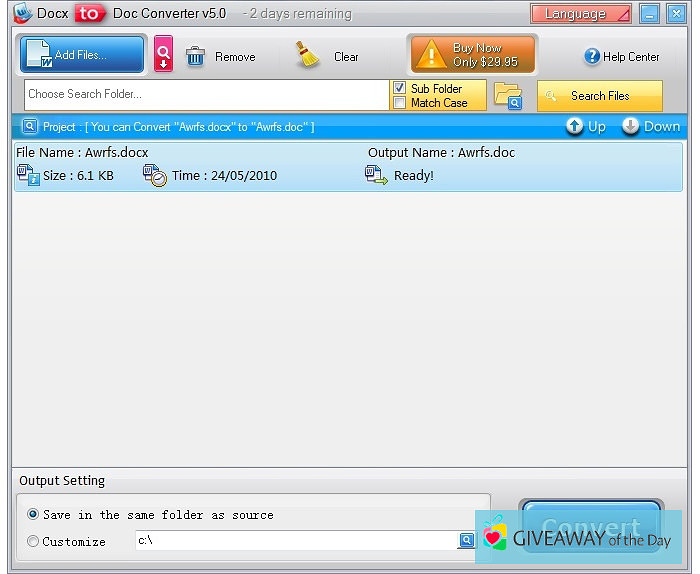This screenshot has width=700, height=574.
Task: Click the Buy Now warning button
Action: (x=472, y=55)
